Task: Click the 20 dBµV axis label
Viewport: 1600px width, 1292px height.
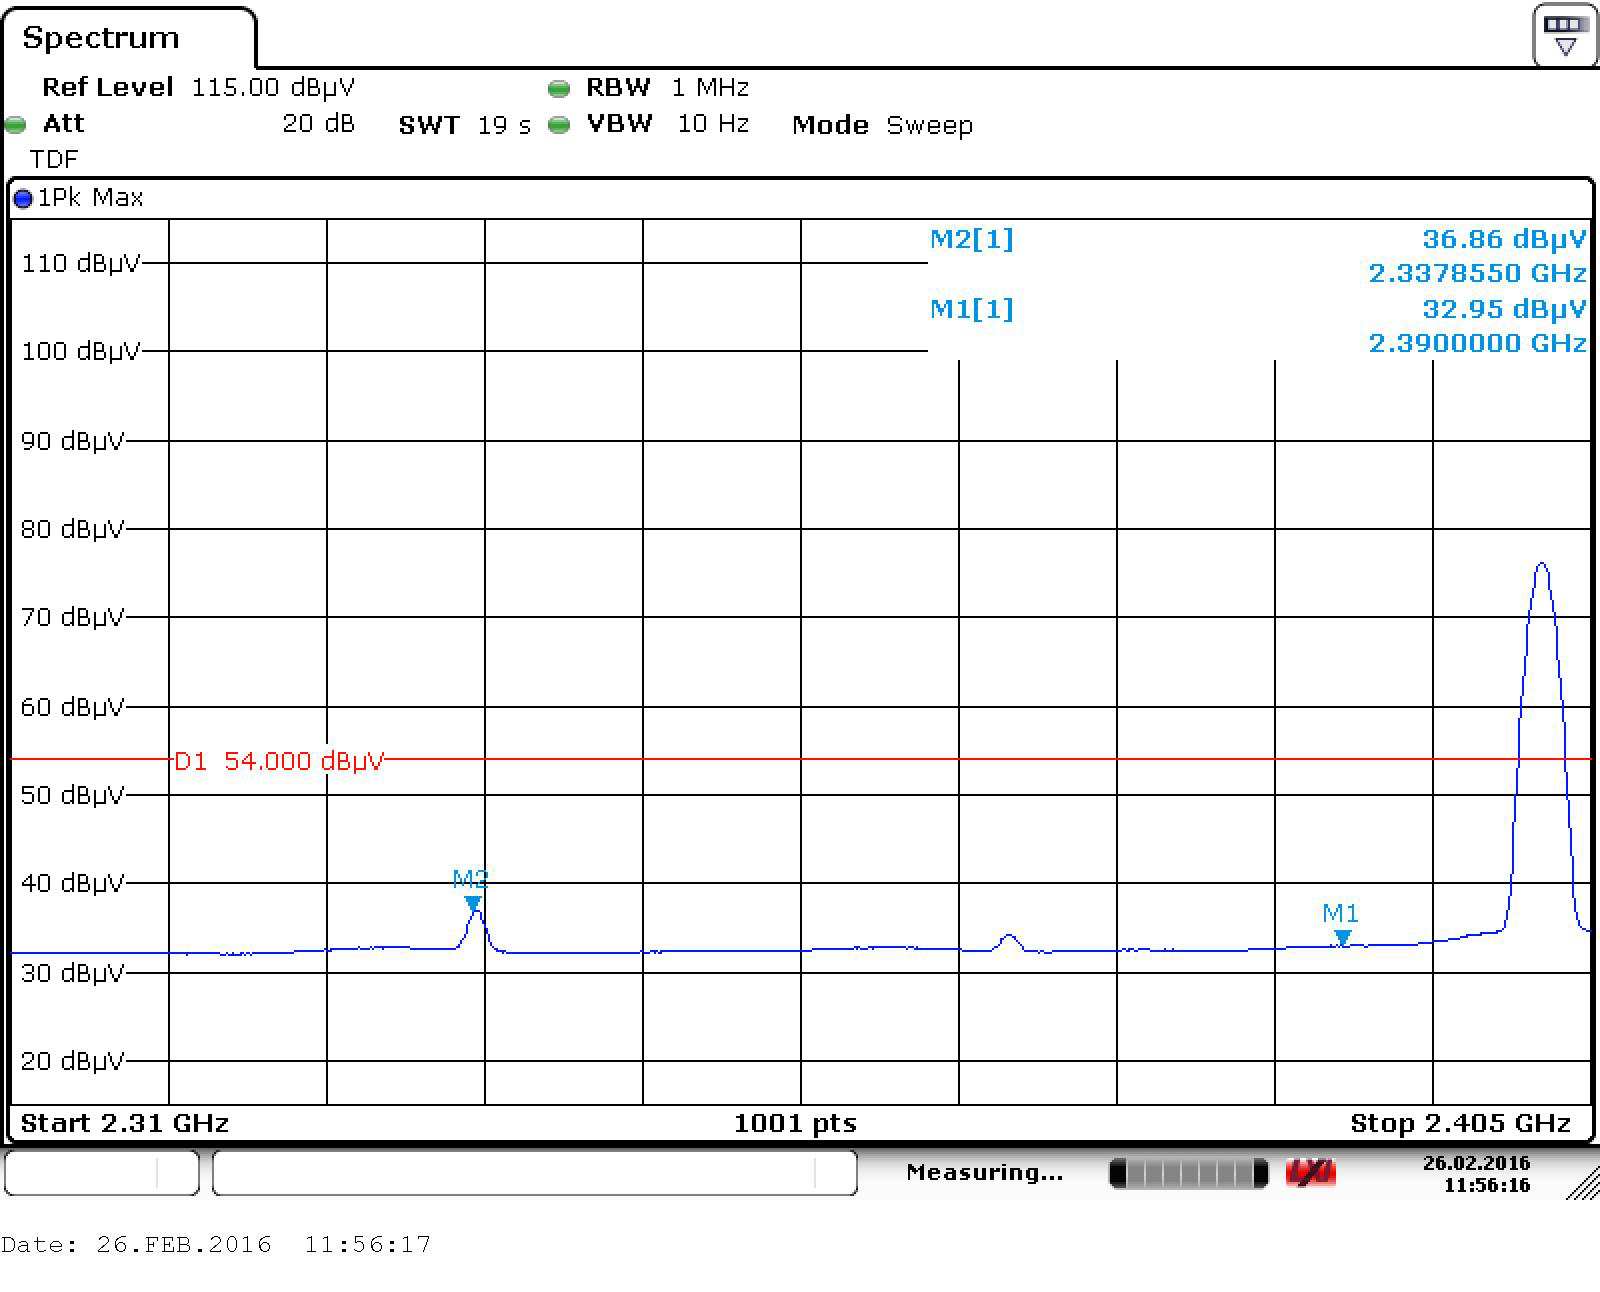Action: pyautogui.click(x=73, y=1061)
